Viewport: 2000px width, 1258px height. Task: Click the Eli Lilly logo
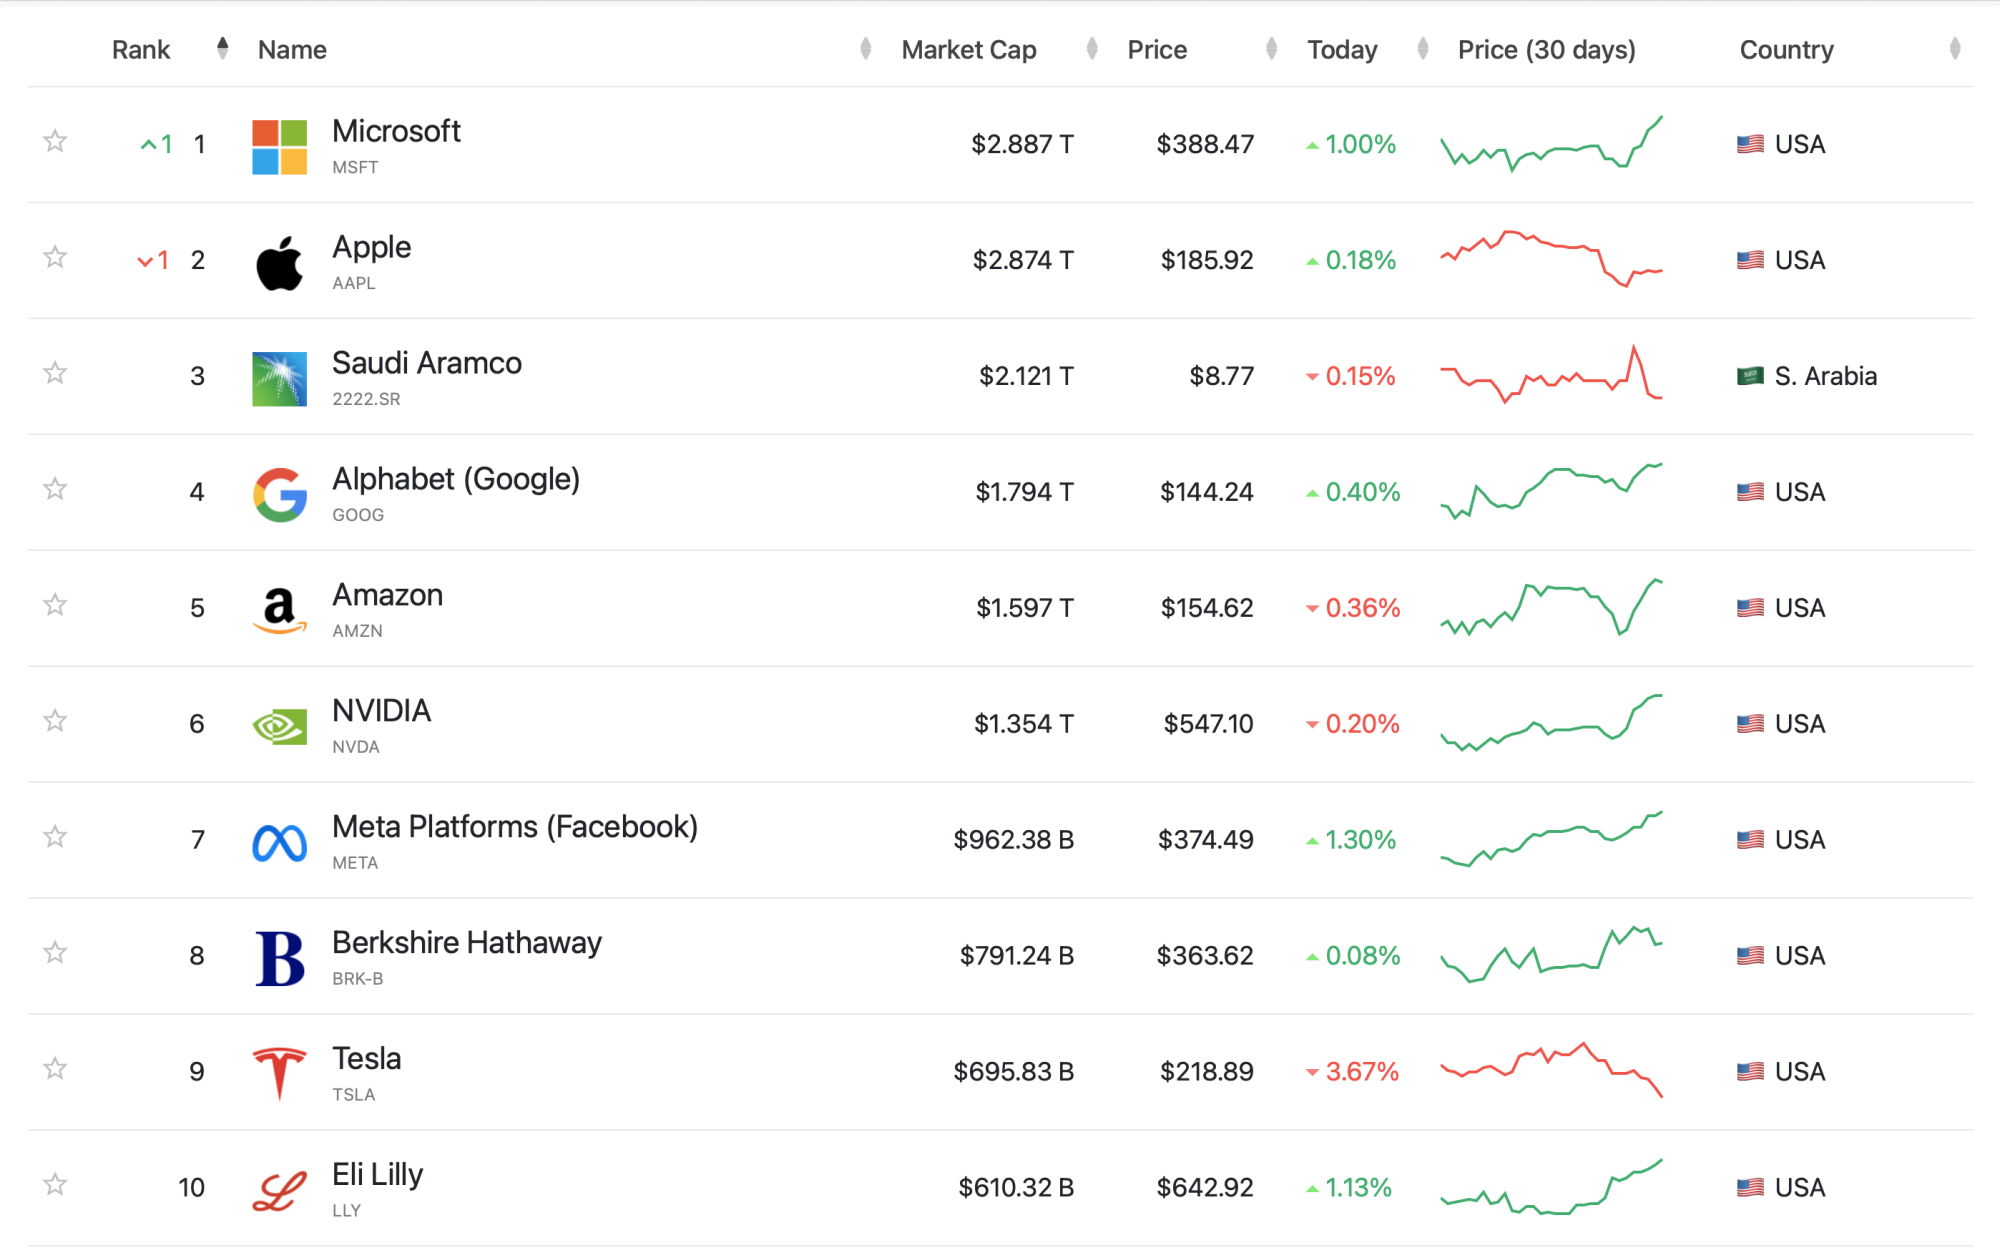tap(279, 1190)
